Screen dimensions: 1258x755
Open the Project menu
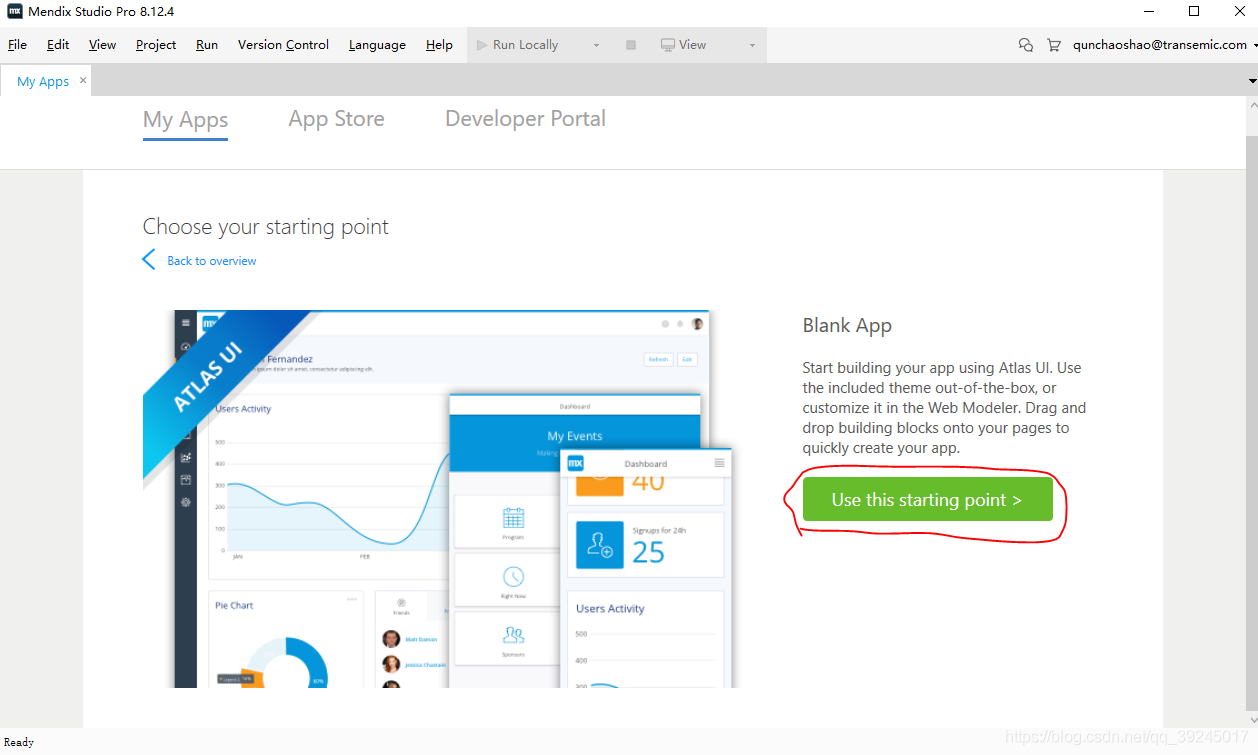[x=156, y=45]
